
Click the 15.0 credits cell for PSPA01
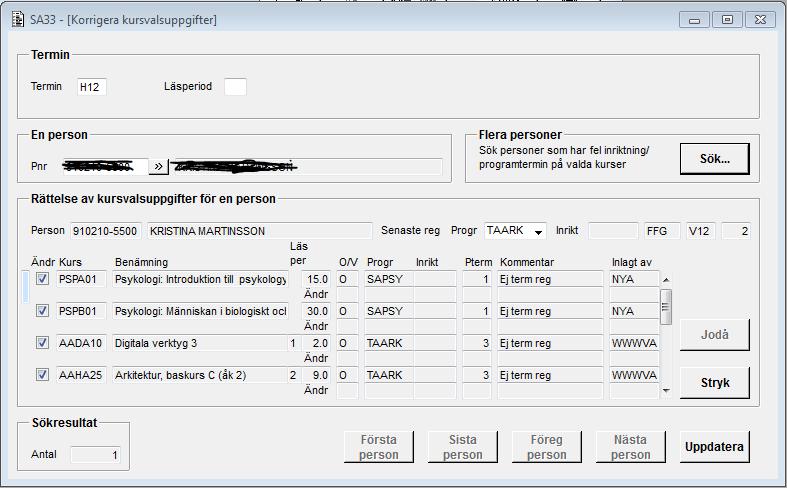click(x=316, y=279)
